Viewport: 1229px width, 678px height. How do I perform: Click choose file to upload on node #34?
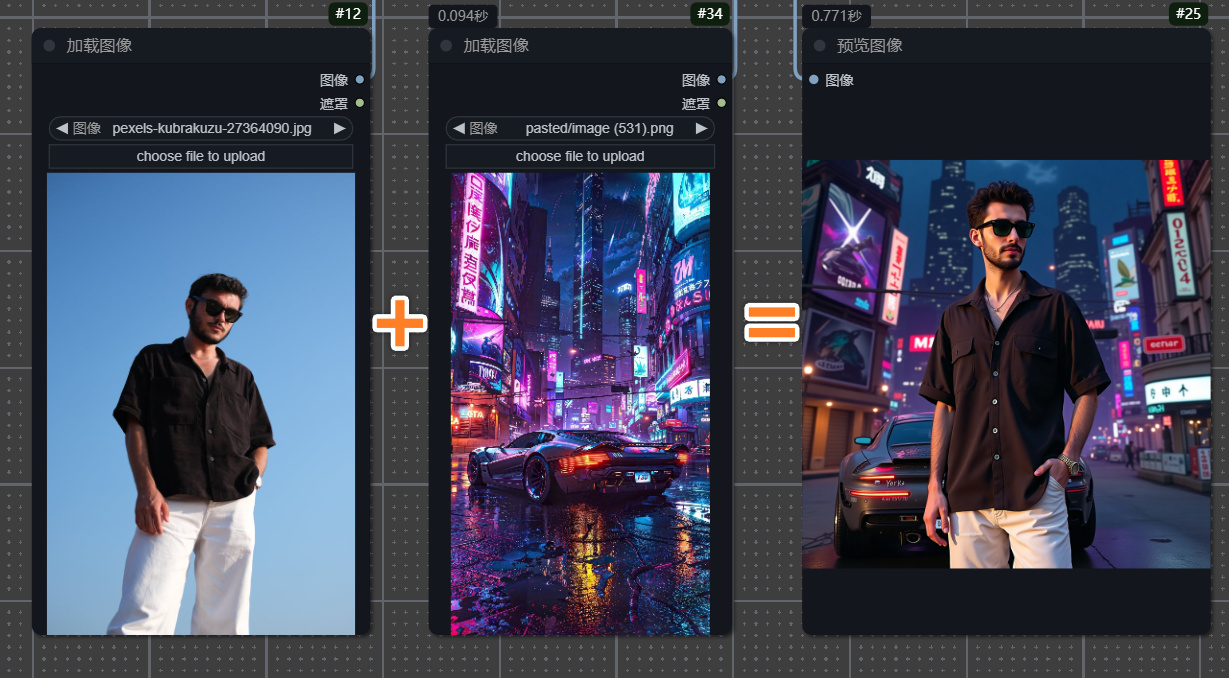(x=580, y=156)
